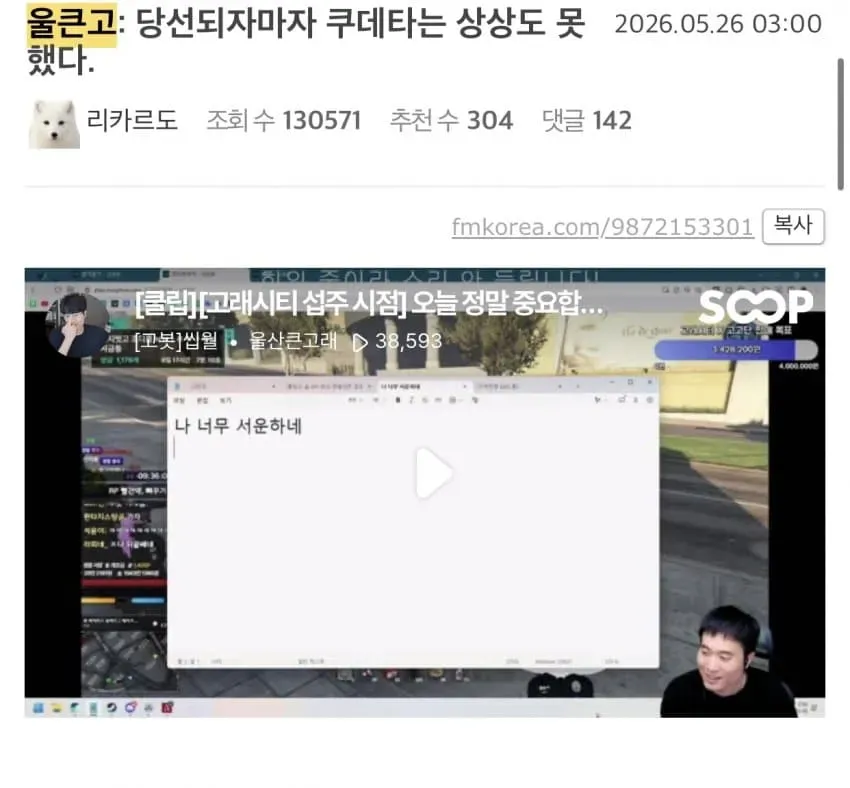Select the post date 2026.05.26 03:00

[x=718, y=24]
